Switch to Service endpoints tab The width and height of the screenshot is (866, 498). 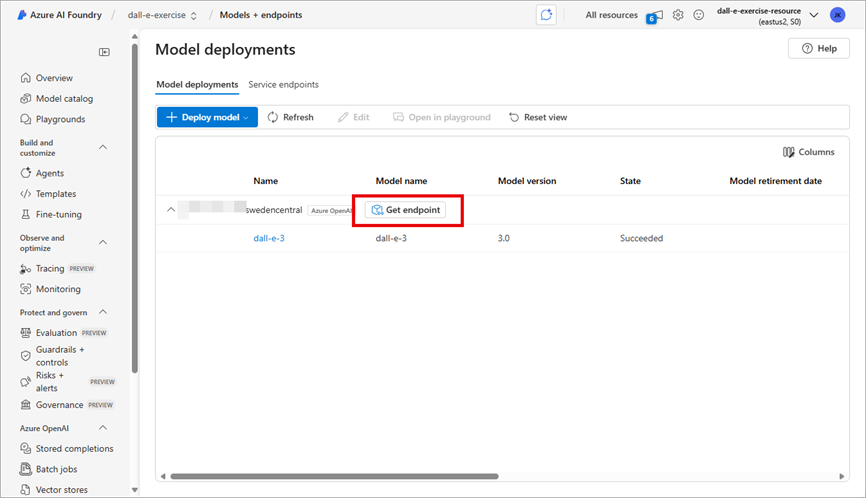pyautogui.click(x=283, y=84)
